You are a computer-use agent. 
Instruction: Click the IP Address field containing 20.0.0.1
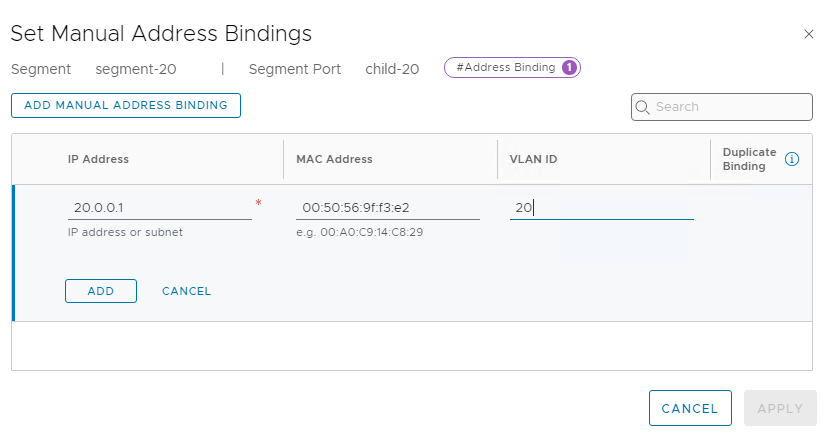tap(159, 207)
